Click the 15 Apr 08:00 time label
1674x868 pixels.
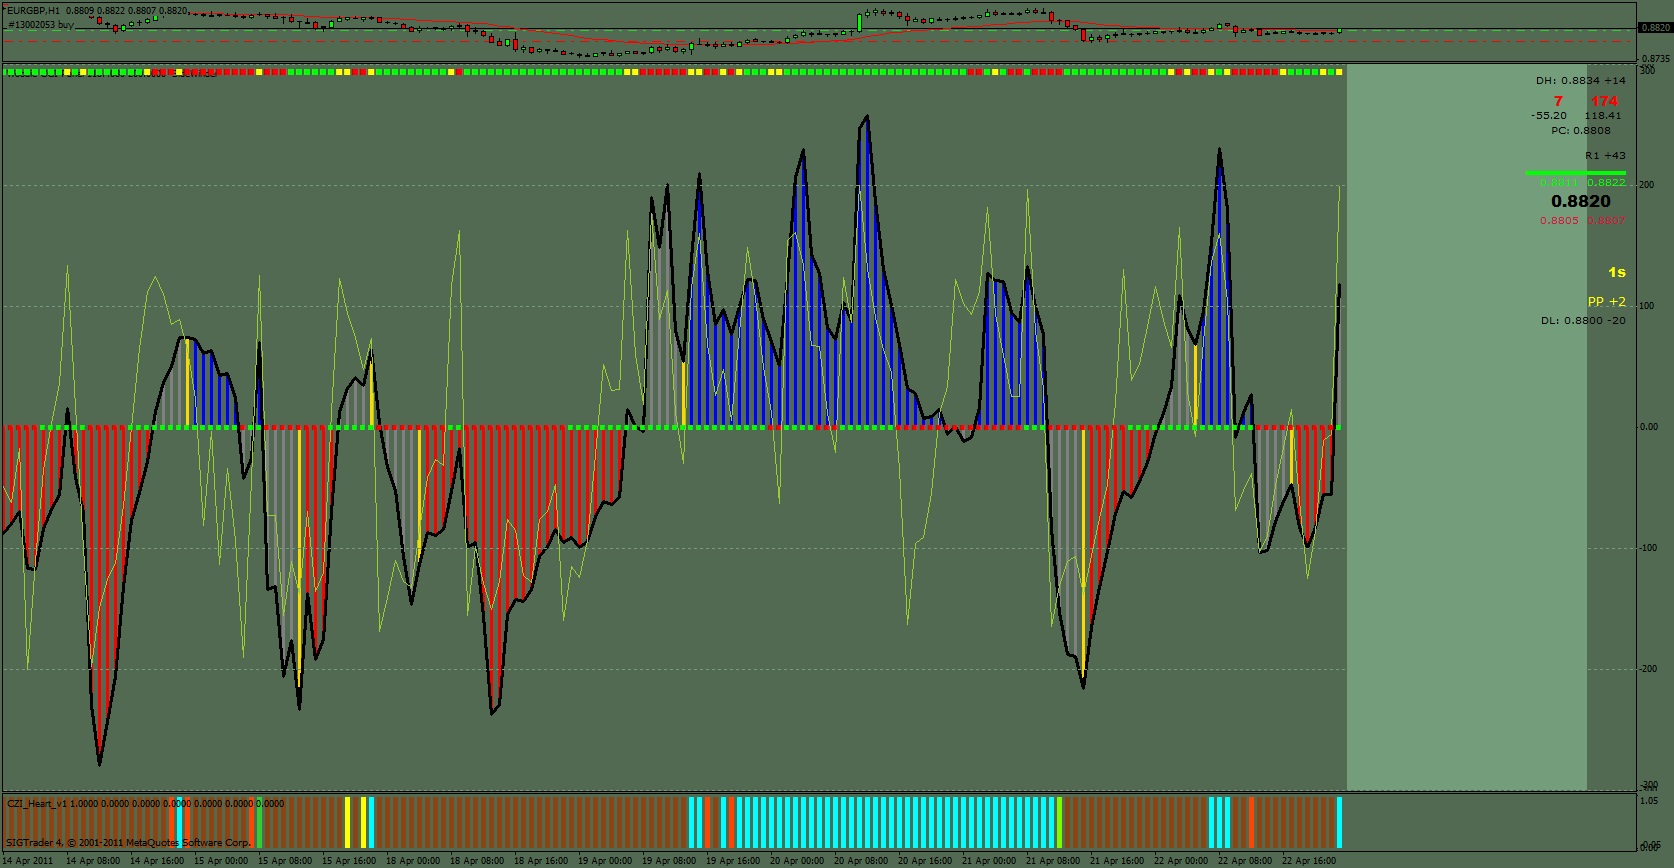pos(286,860)
